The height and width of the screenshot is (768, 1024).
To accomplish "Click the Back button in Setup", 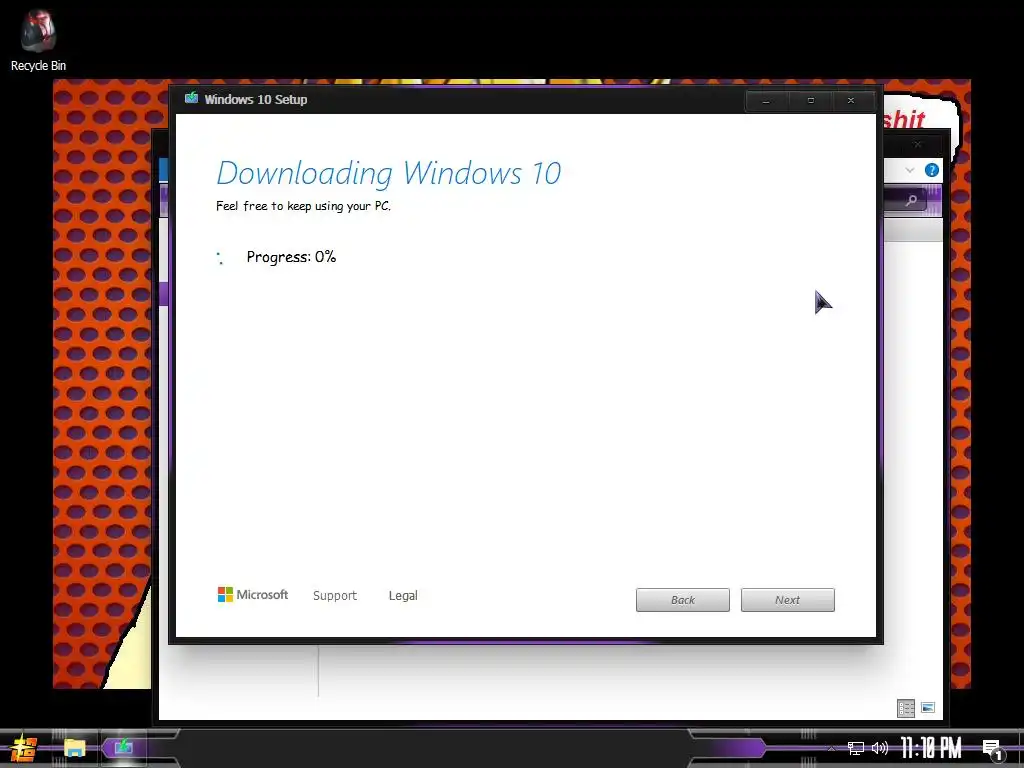I will (x=682, y=600).
